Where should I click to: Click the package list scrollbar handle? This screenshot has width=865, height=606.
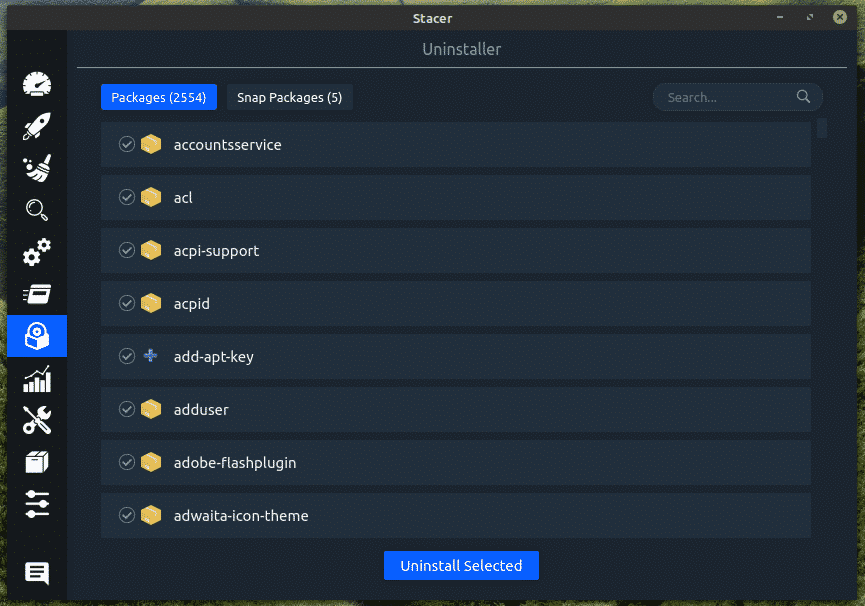point(822,128)
